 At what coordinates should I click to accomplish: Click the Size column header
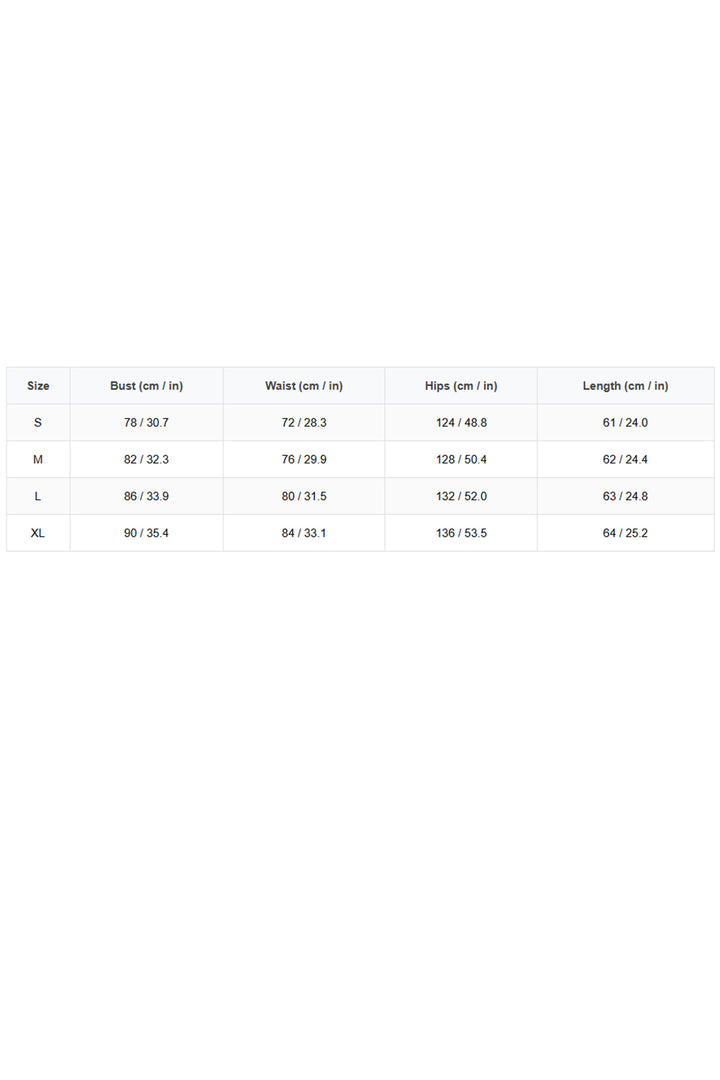click(x=38, y=386)
